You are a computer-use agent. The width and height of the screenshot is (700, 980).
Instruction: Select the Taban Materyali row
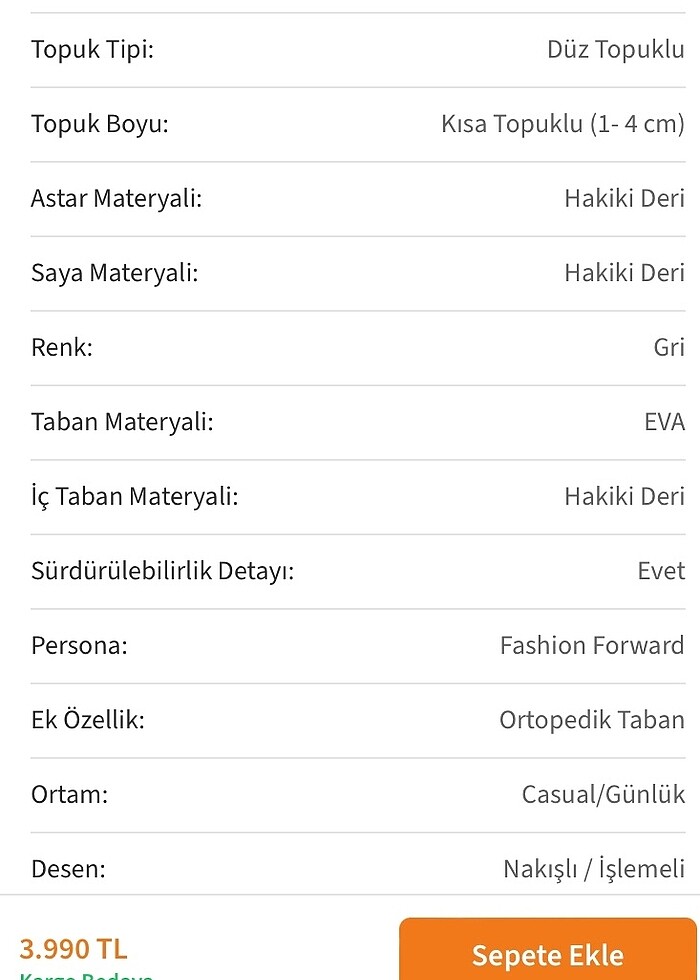(x=120, y=421)
